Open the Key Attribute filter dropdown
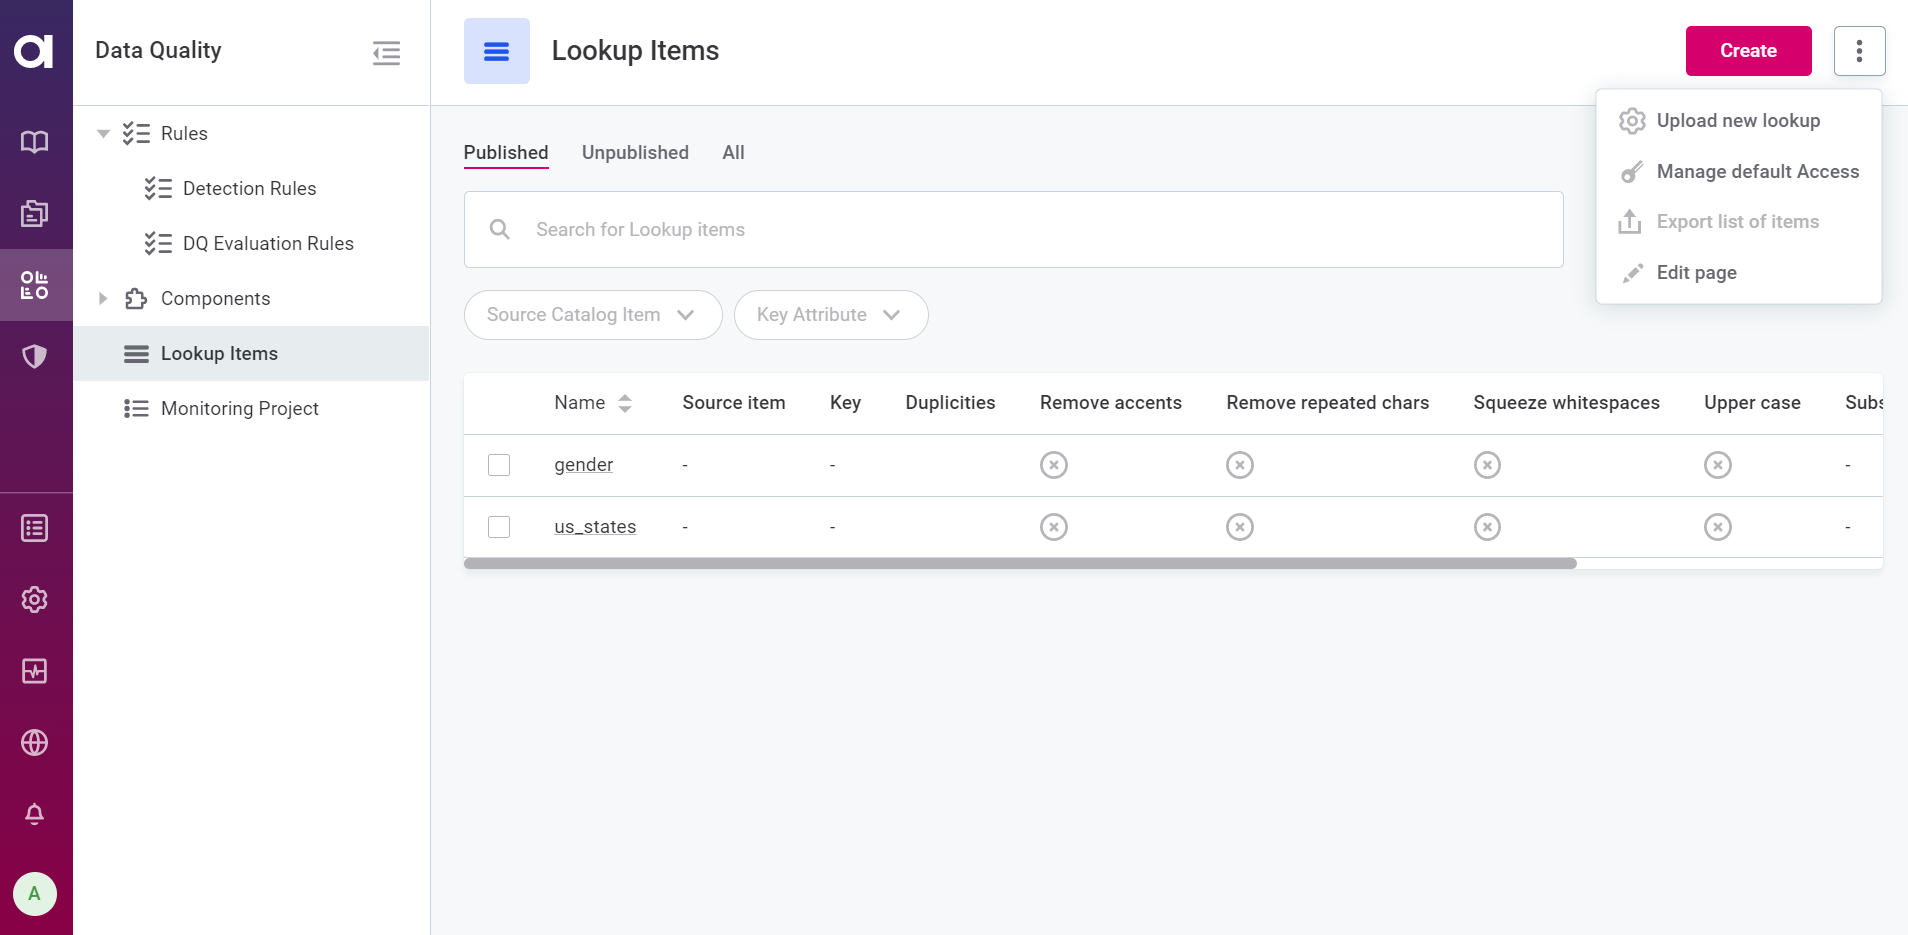 pos(831,315)
